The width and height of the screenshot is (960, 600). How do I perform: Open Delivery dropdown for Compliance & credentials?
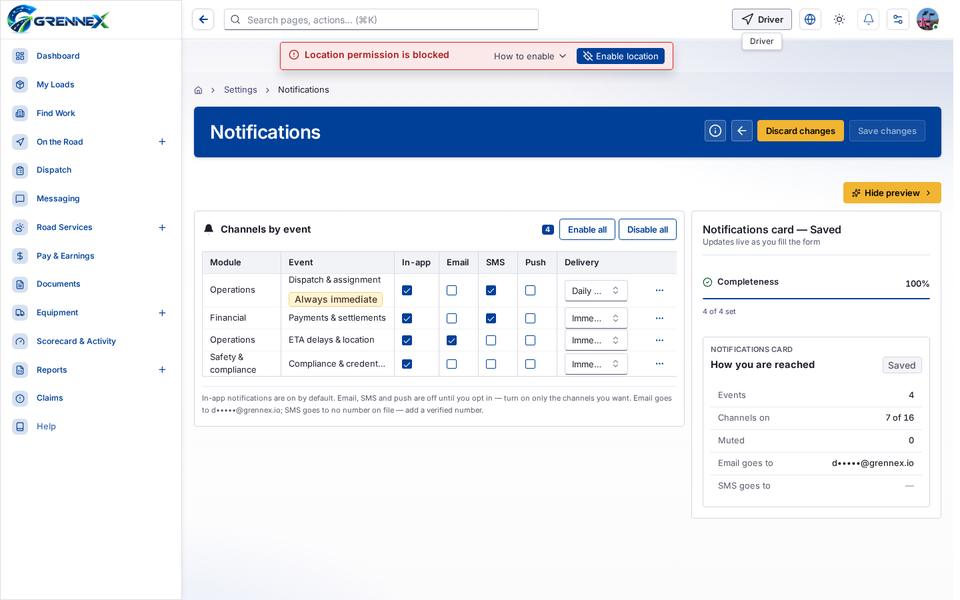click(596, 364)
